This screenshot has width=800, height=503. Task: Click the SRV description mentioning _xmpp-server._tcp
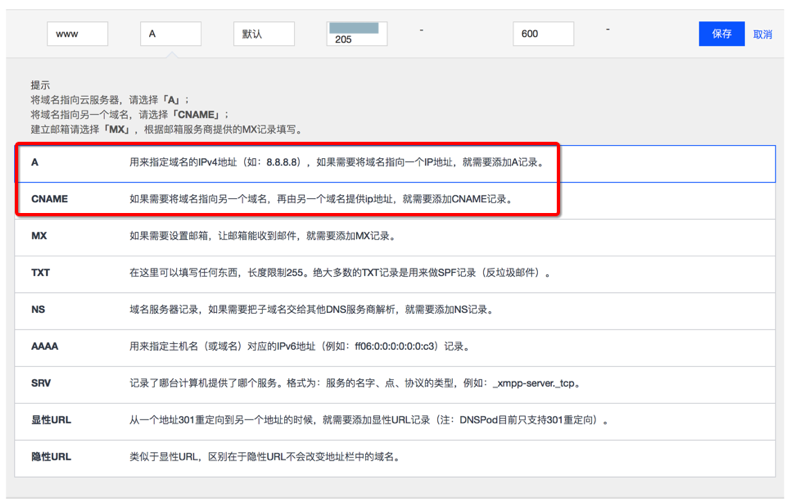355,383
